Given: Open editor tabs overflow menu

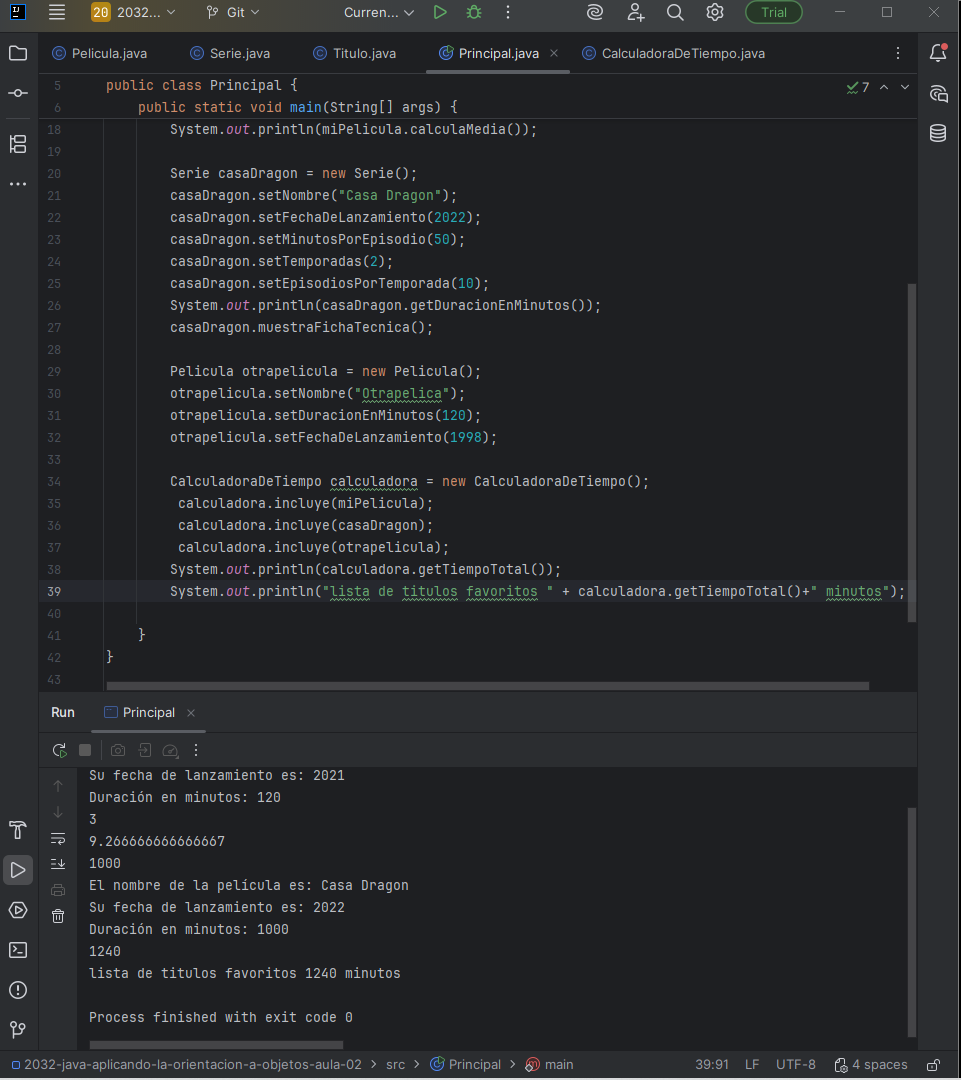Looking at the screenshot, I should point(898,53).
